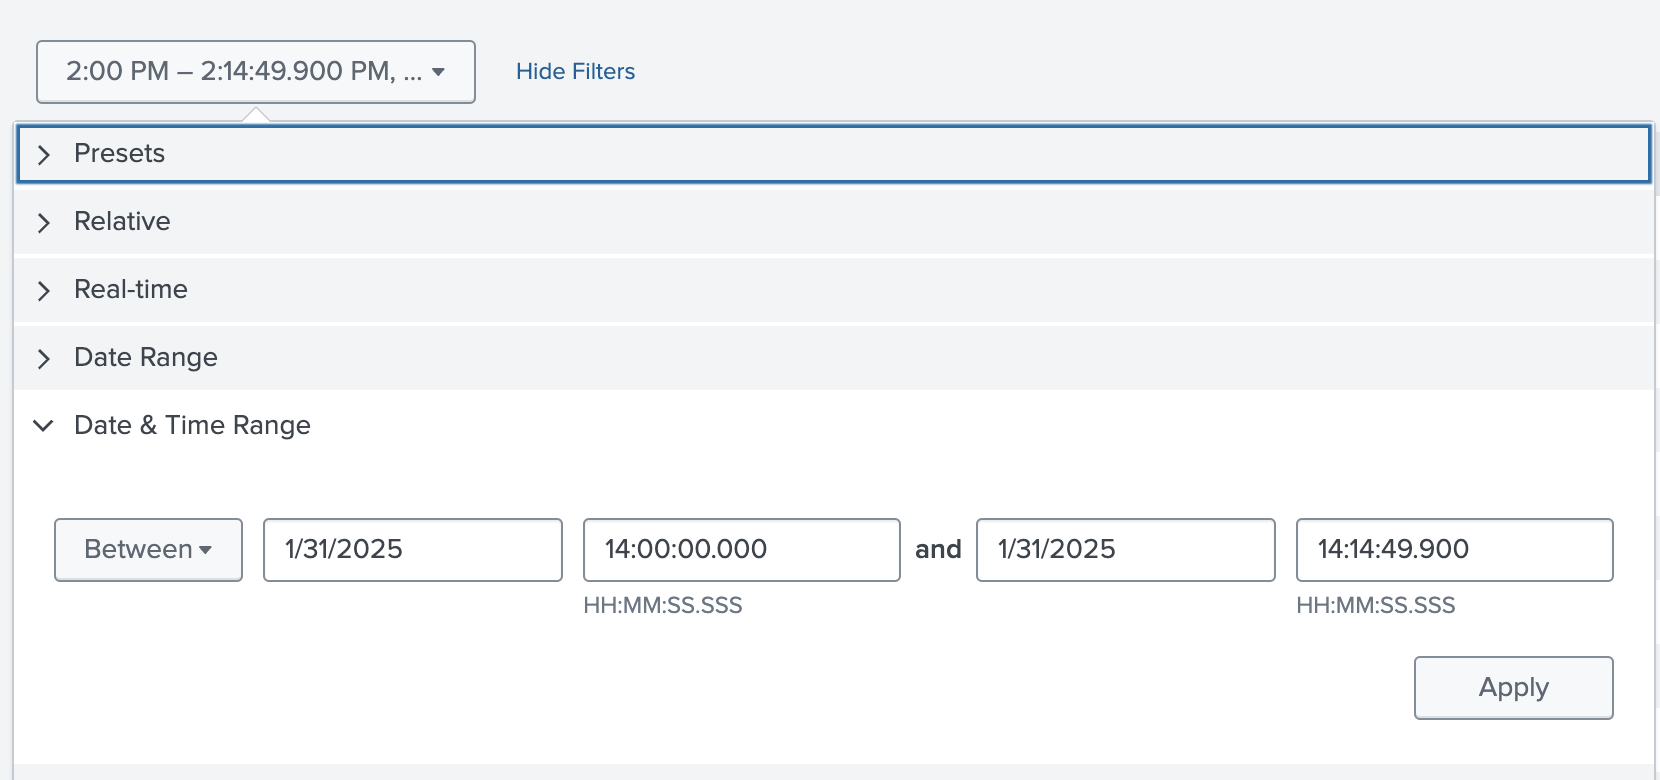Open the Real-time section
Image resolution: width=1660 pixels, height=780 pixels.
131,289
